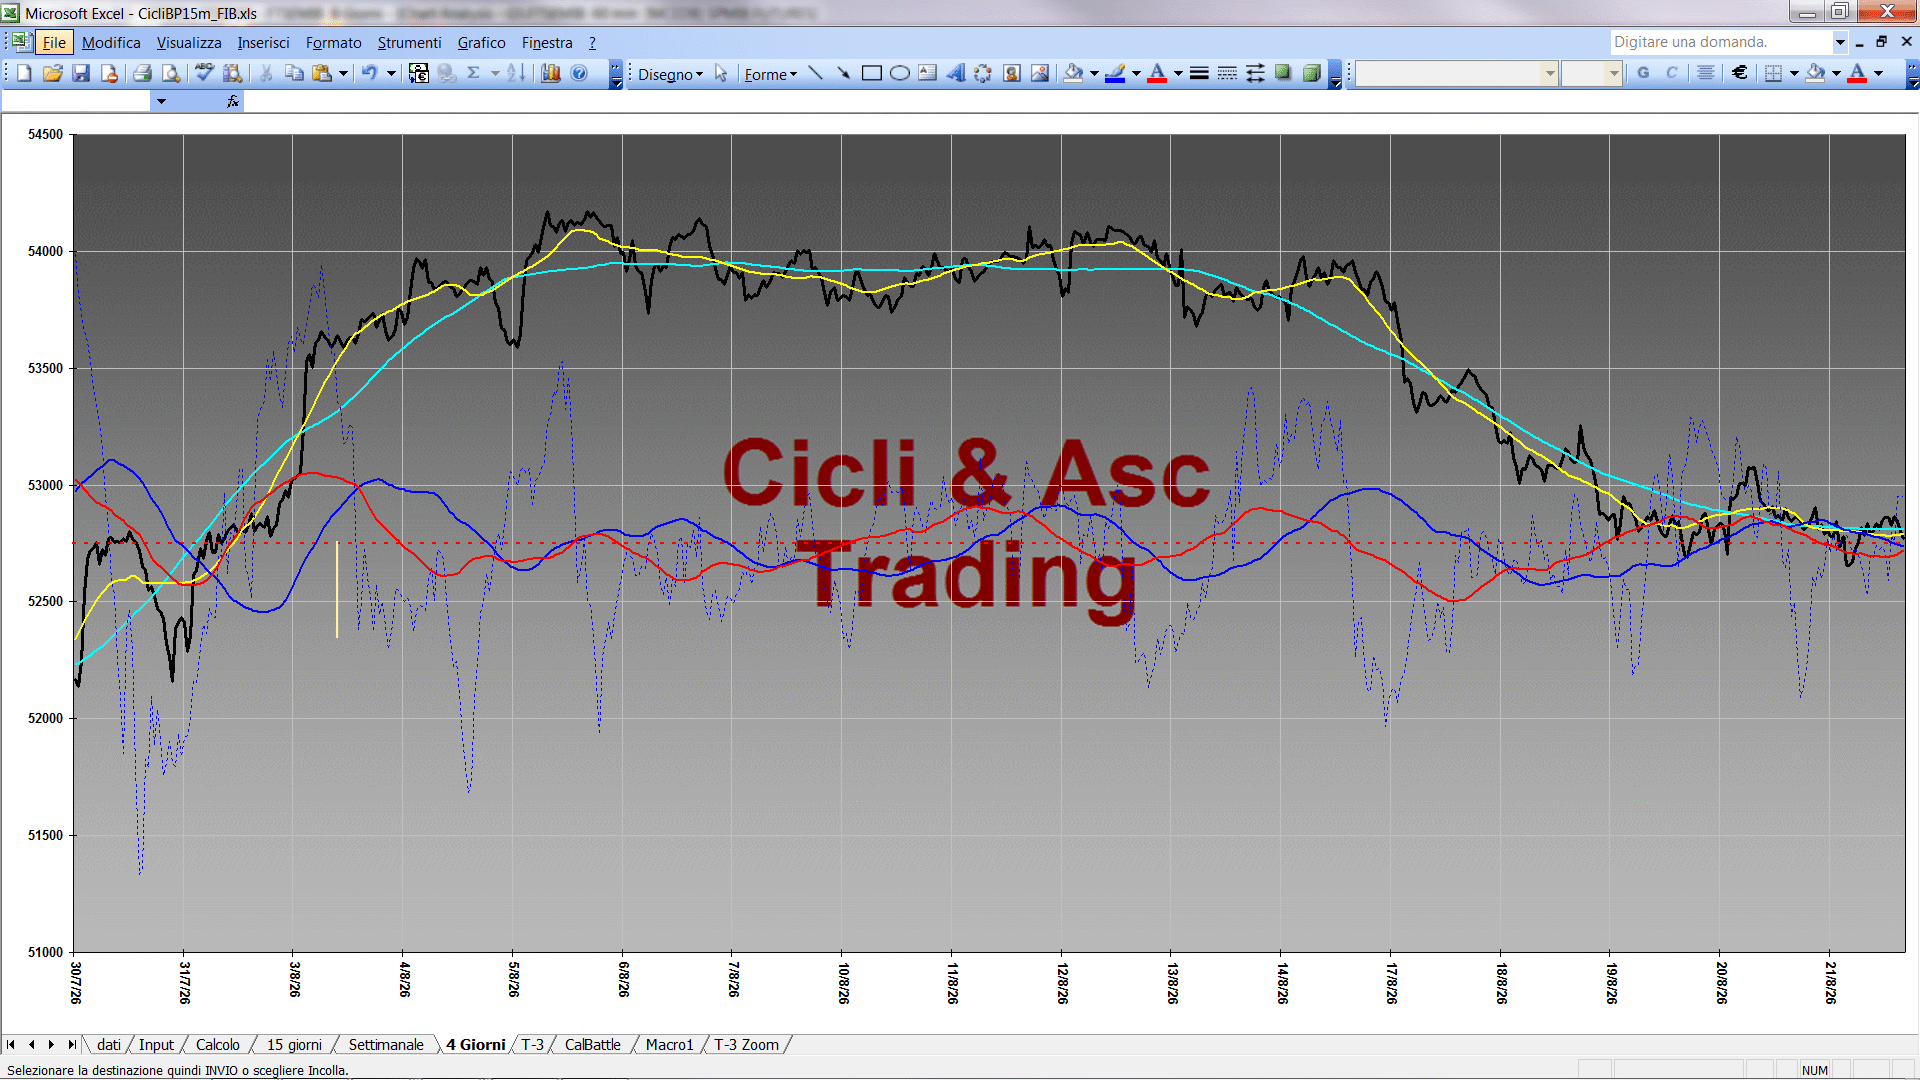This screenshot has width=1920, height=1080.
Task: Go to the last sheet tab
Action: [x=71, y=1044]
